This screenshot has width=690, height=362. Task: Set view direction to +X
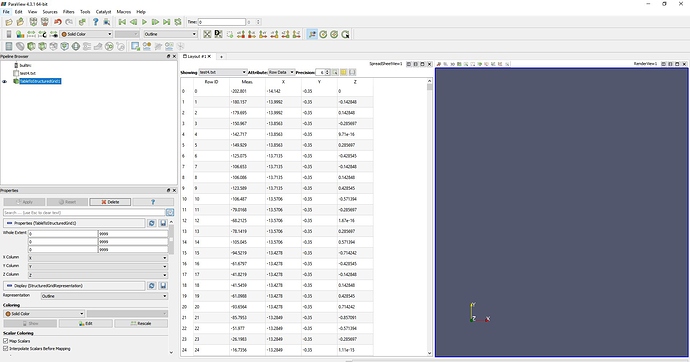[241, 34]
